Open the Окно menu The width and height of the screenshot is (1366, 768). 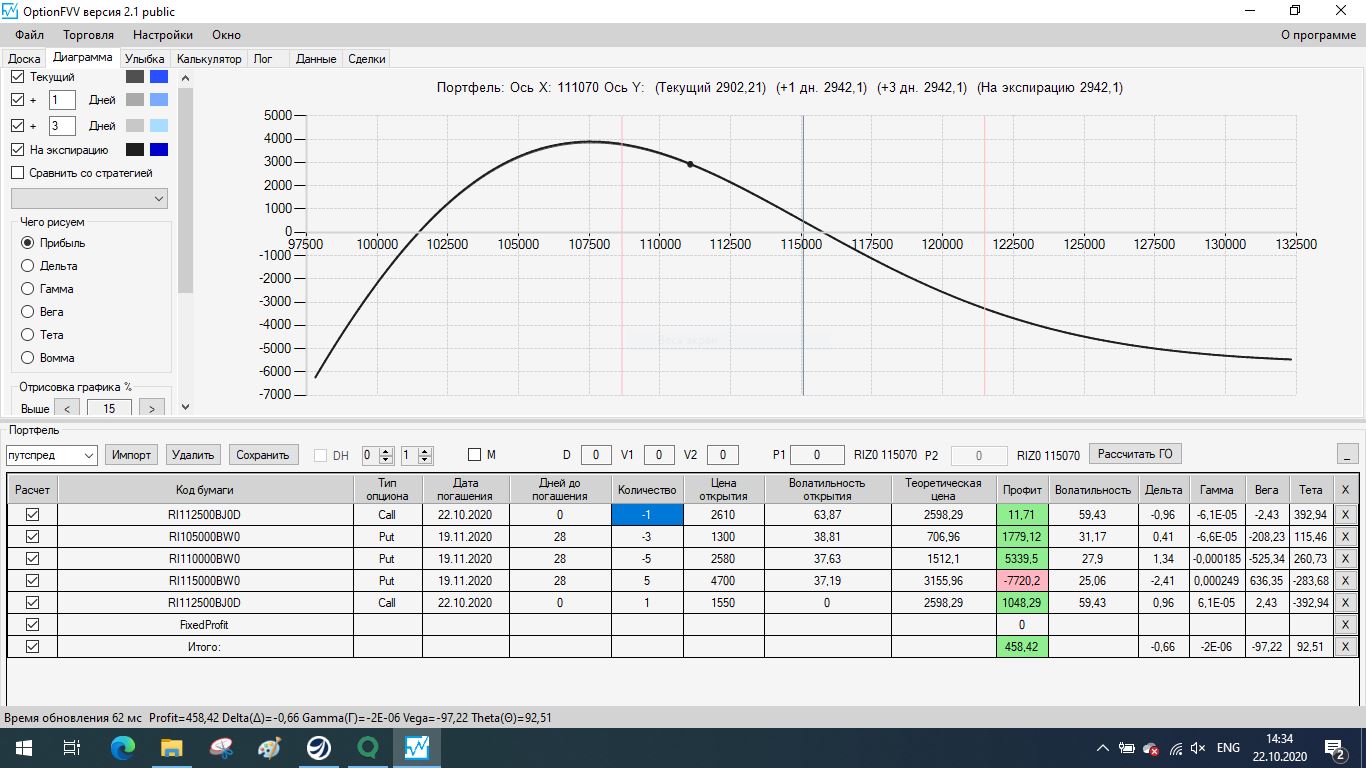click(x=226, y=35)
